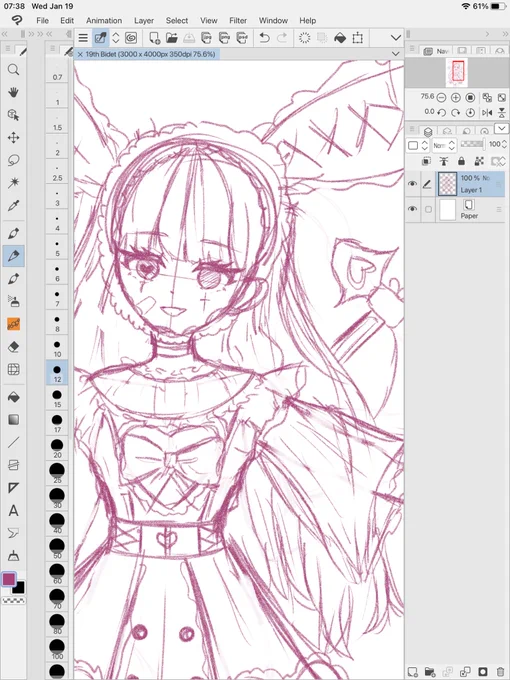This screenshot has height=680, width=510.
Task: Select the Operation object tool
Action: point(13,115)
